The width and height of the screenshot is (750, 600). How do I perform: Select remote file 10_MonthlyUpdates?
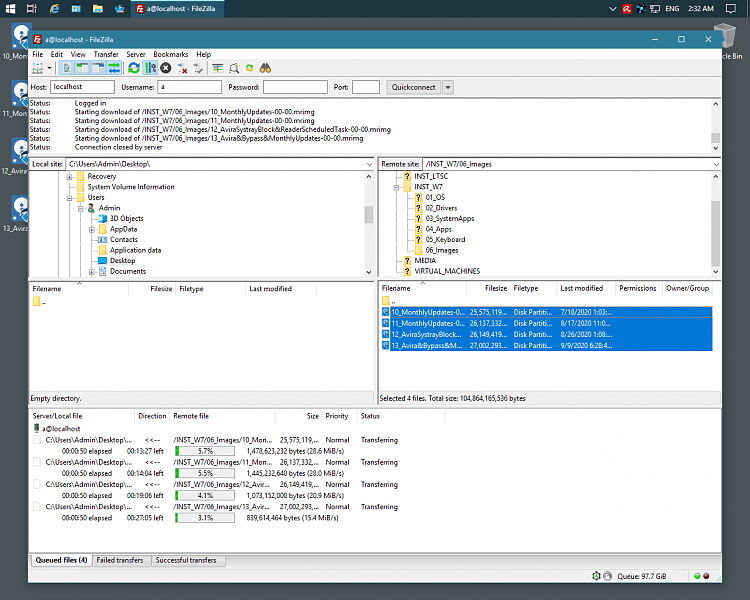pos(547,312)
